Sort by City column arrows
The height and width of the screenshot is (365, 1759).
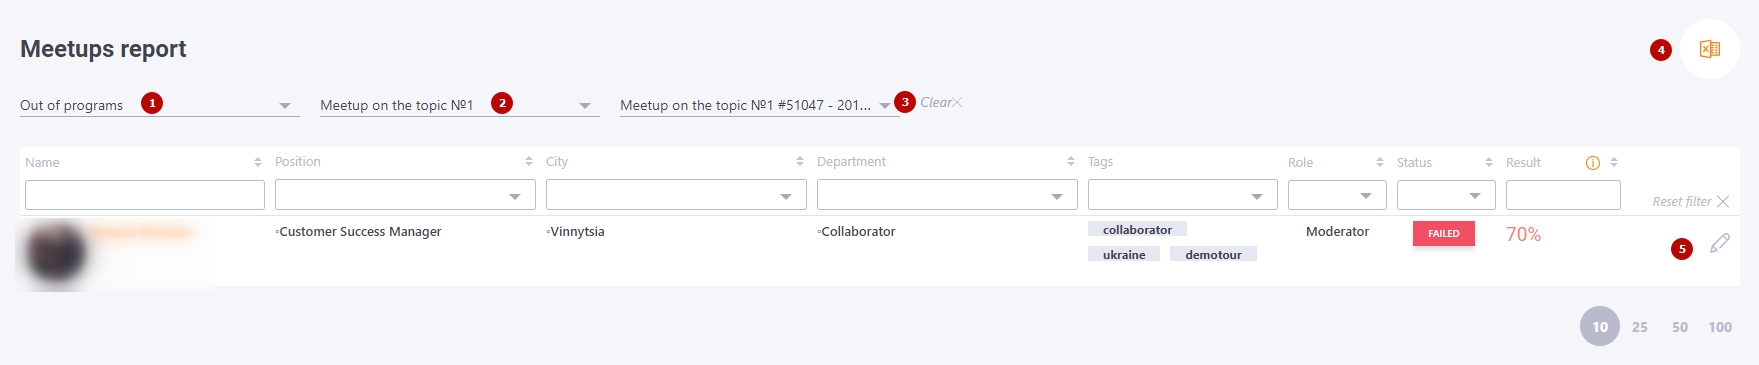pyautogui.click(x=800, y=161)
